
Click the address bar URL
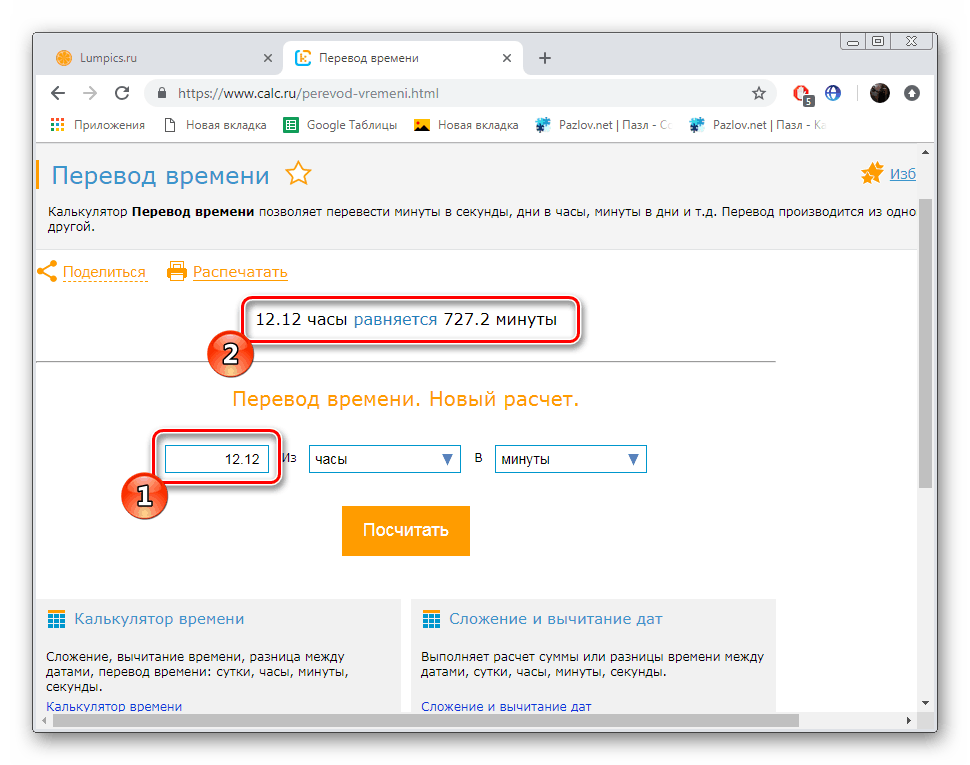click(x=308, y=93)
